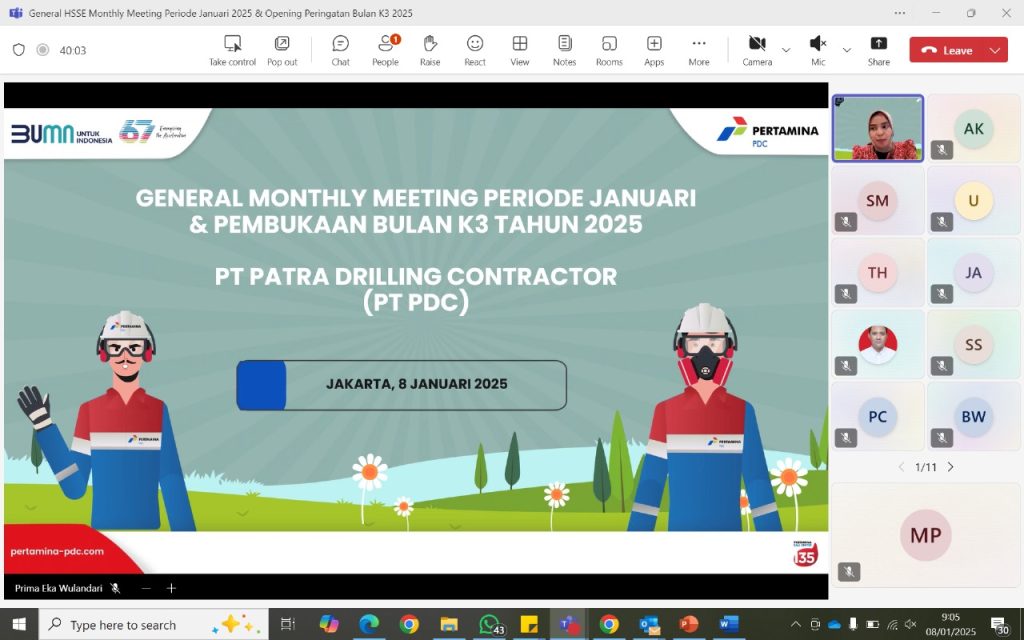Screen dimensions: 1024x640
Task: Open breakout Rooms
Action: (609, 50)
